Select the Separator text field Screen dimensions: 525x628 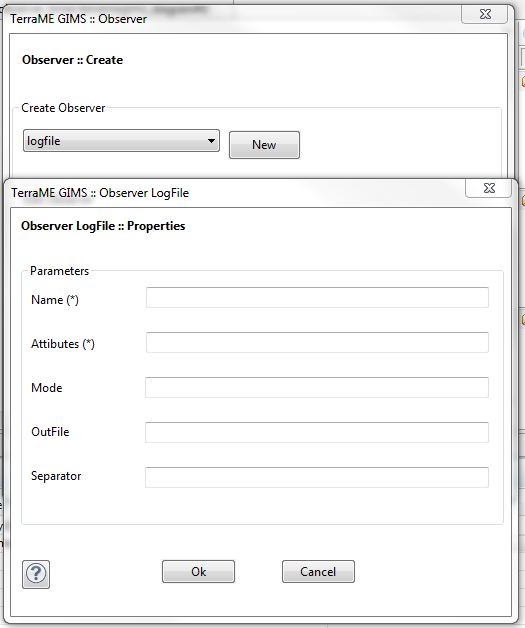click(x=317, y=477)
